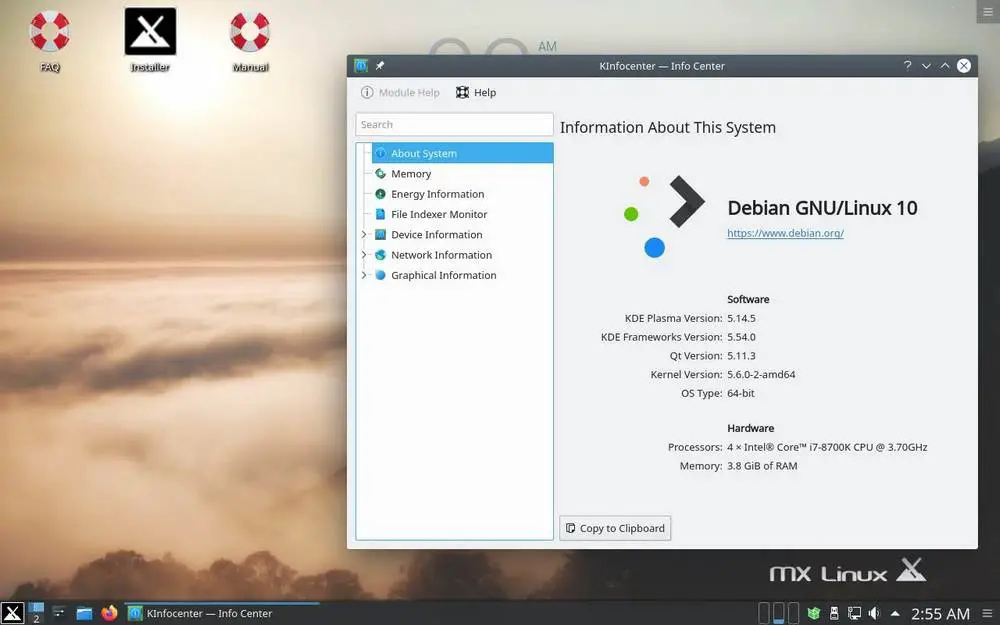Screen dimensions: 1000x625
Task: Click the Software section heading
Action: pos(748,299)
